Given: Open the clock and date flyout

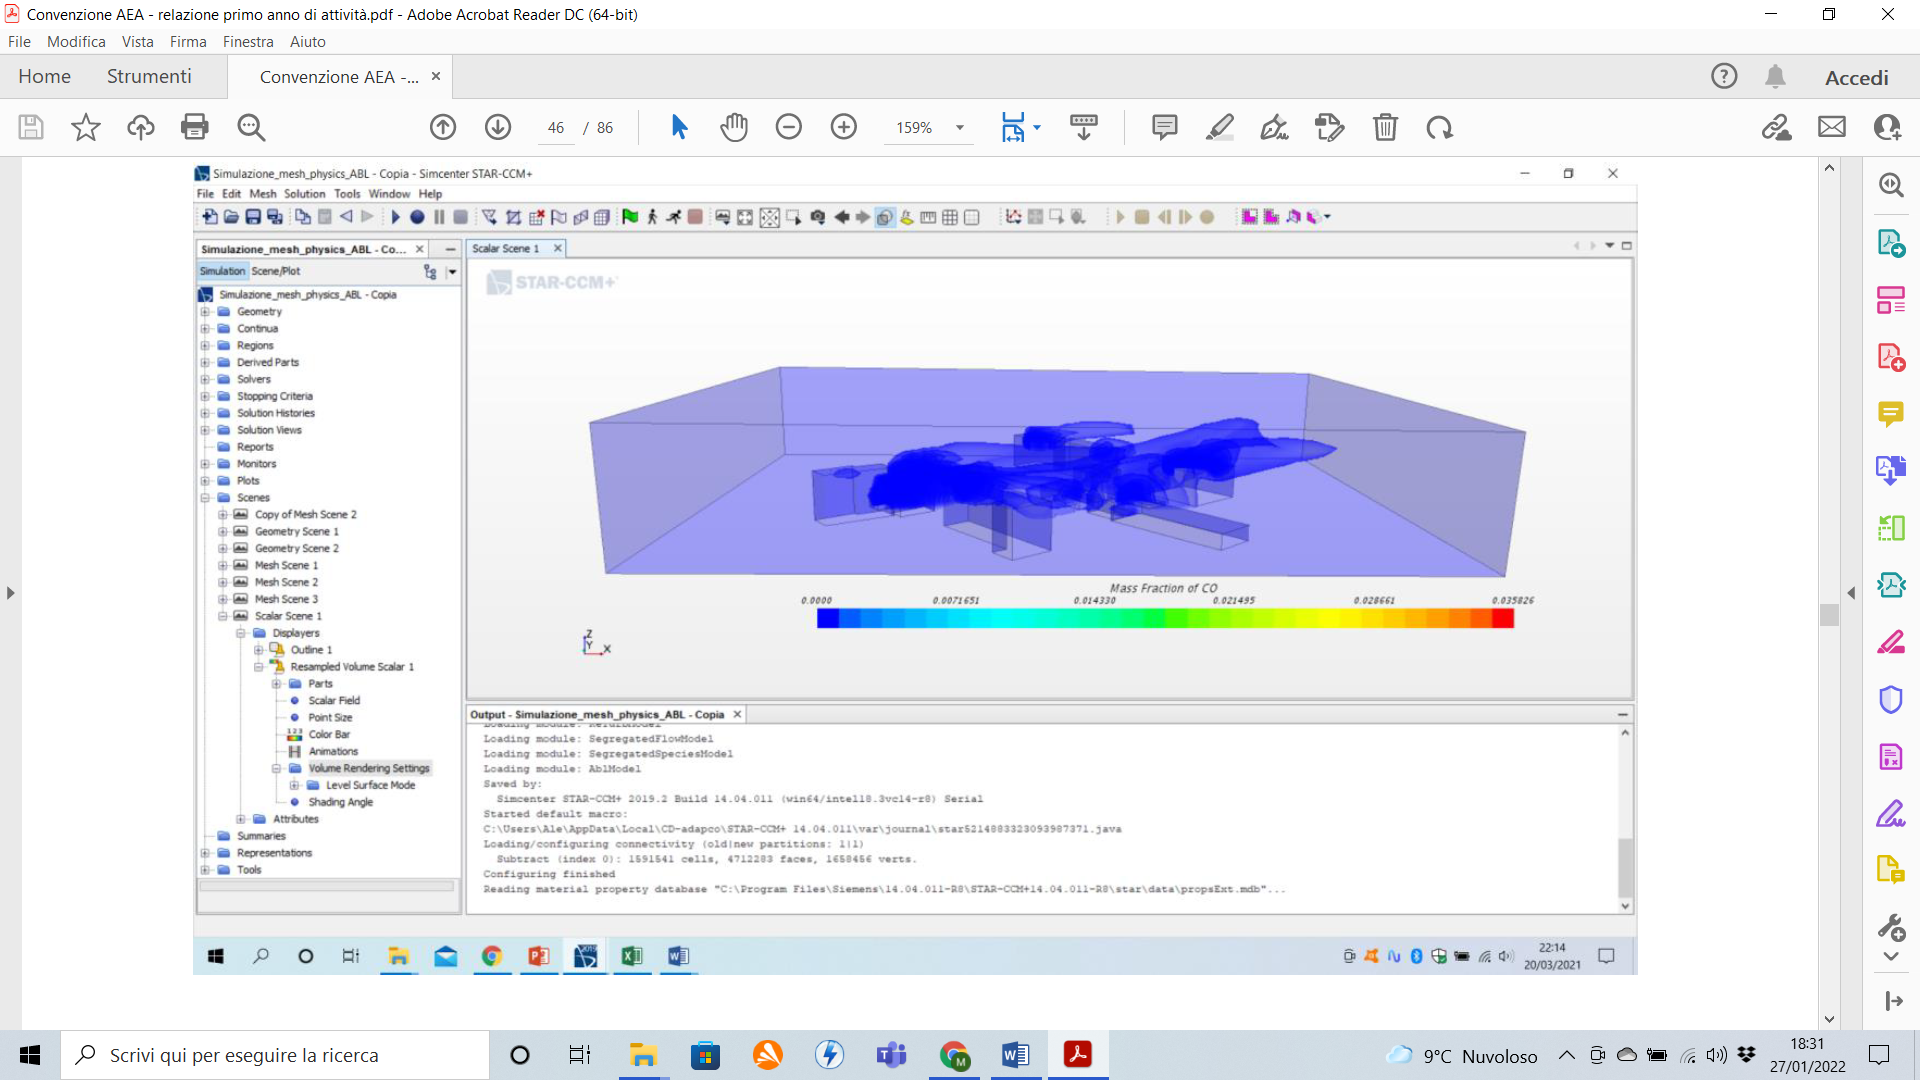Looking at the screenshot, I should pos(1808,1055).
